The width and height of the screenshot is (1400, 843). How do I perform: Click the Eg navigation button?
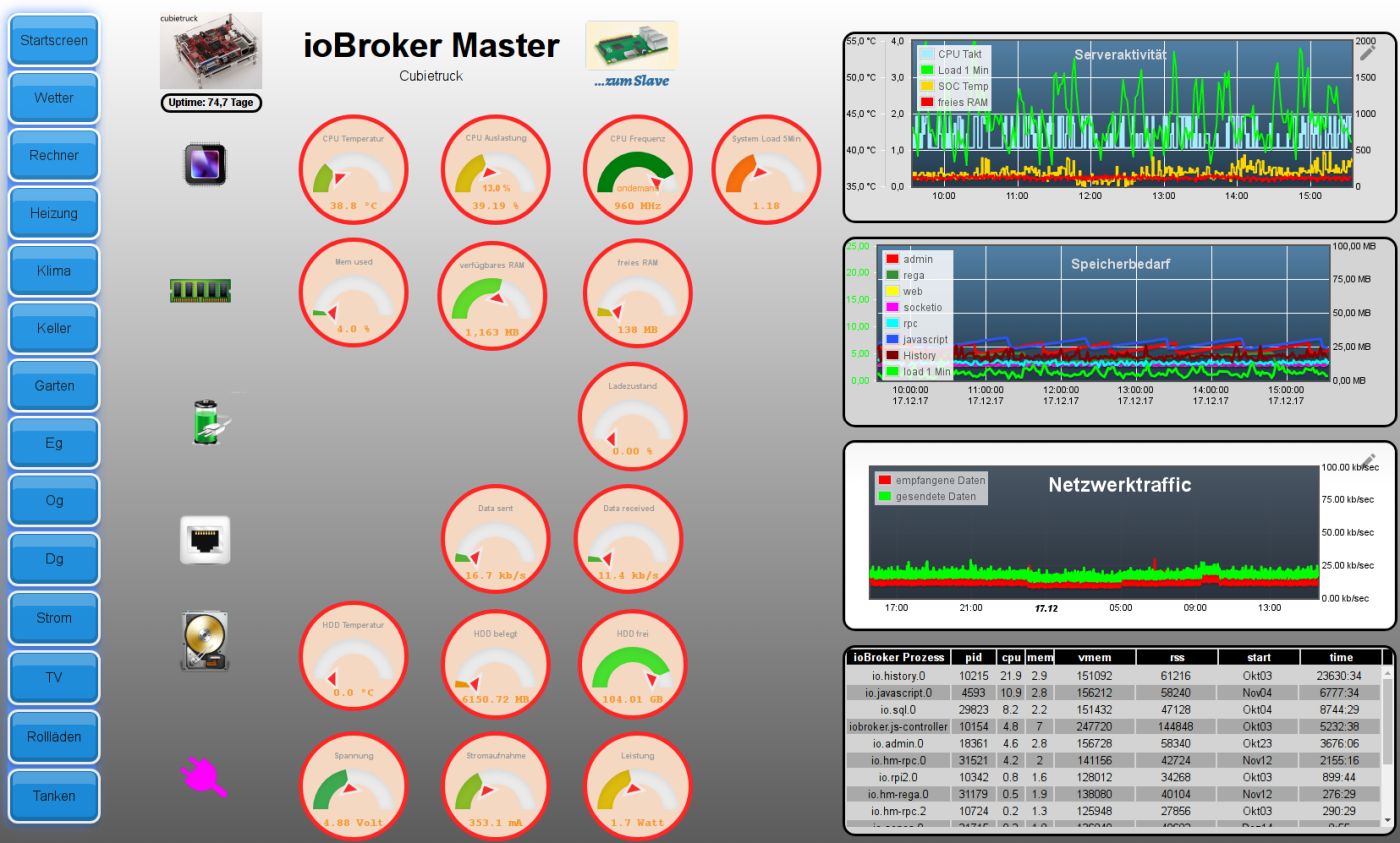(x=54, y=443)
